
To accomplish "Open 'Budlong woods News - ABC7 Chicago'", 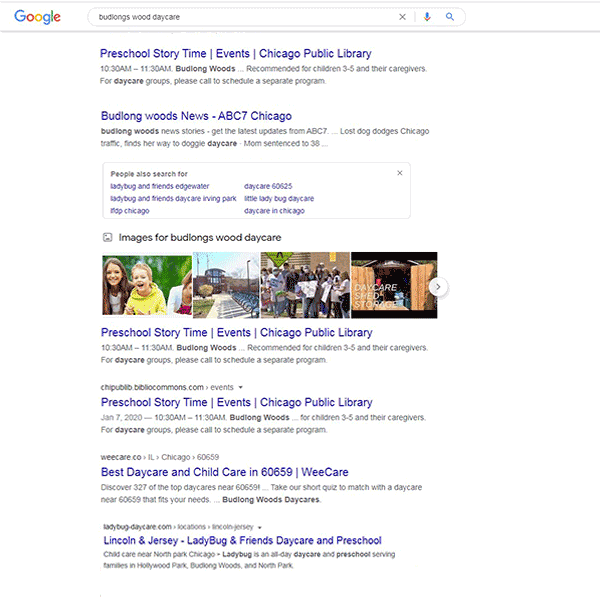I will pos(196,116).
